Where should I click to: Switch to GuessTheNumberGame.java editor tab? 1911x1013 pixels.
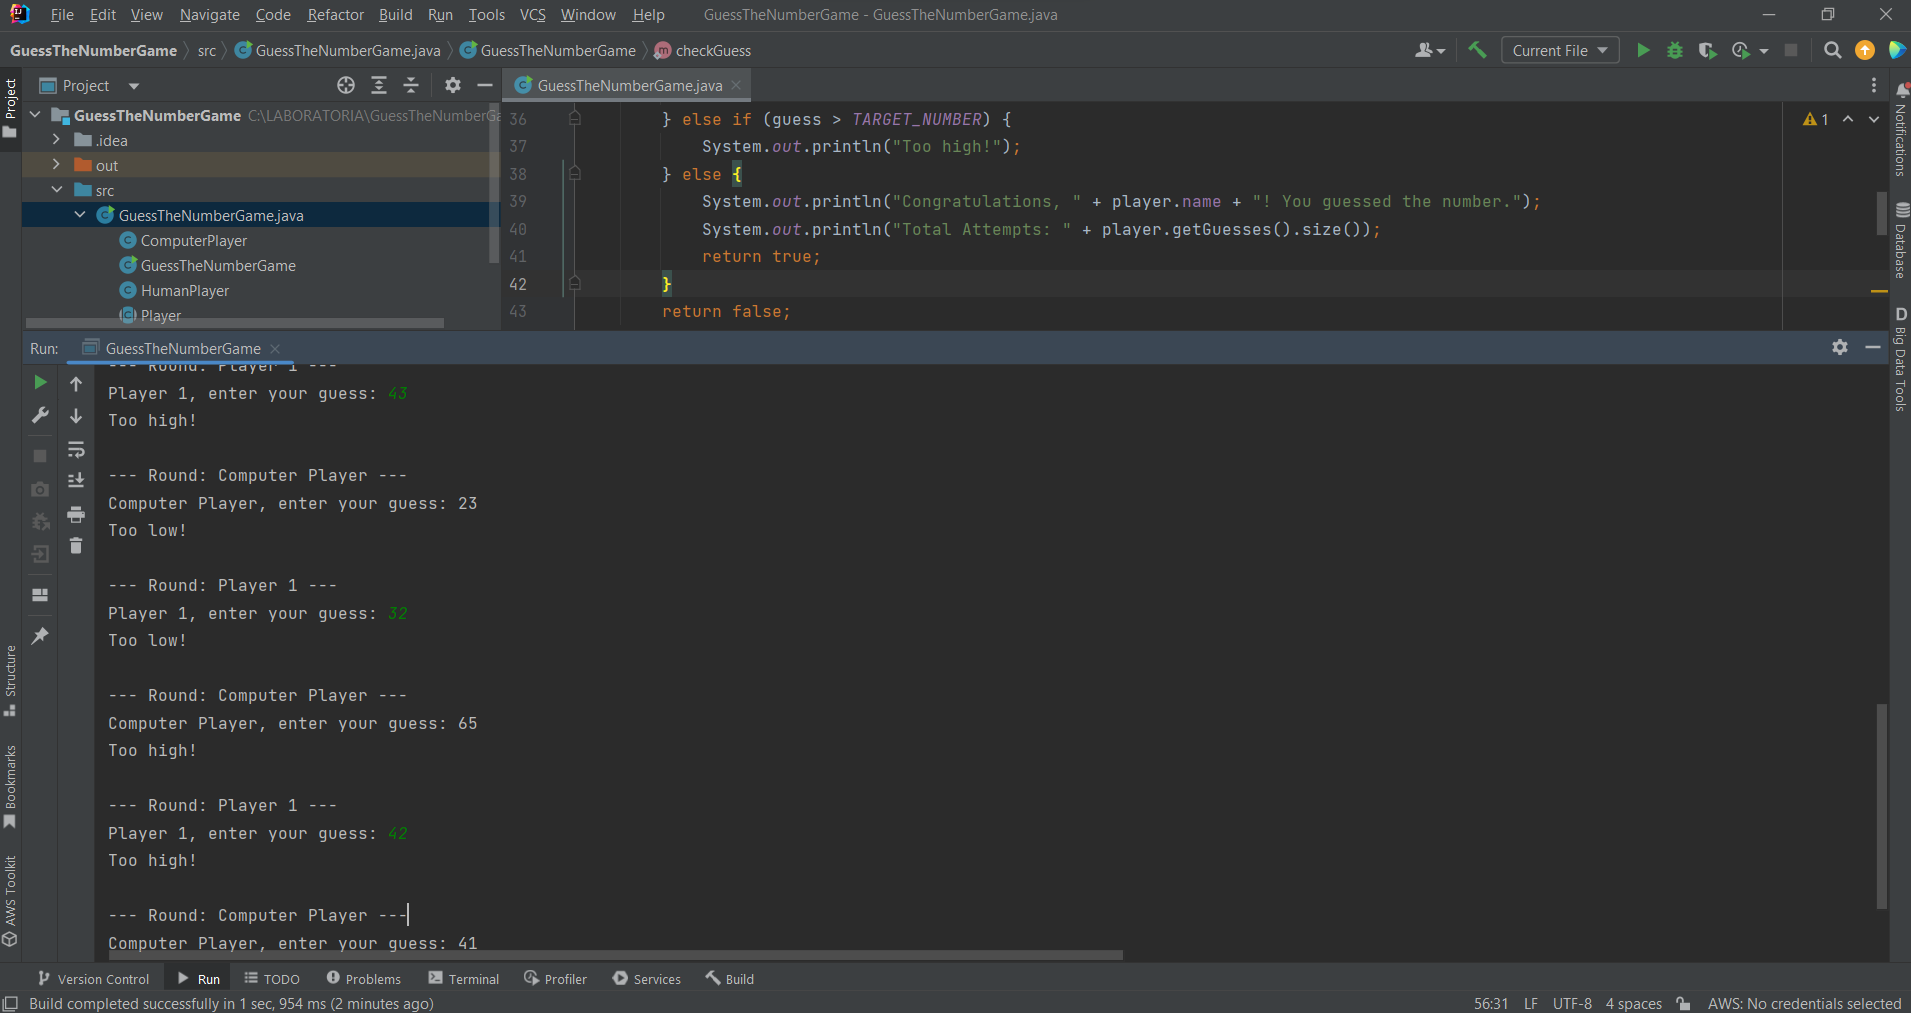click(x=628, y=85)
